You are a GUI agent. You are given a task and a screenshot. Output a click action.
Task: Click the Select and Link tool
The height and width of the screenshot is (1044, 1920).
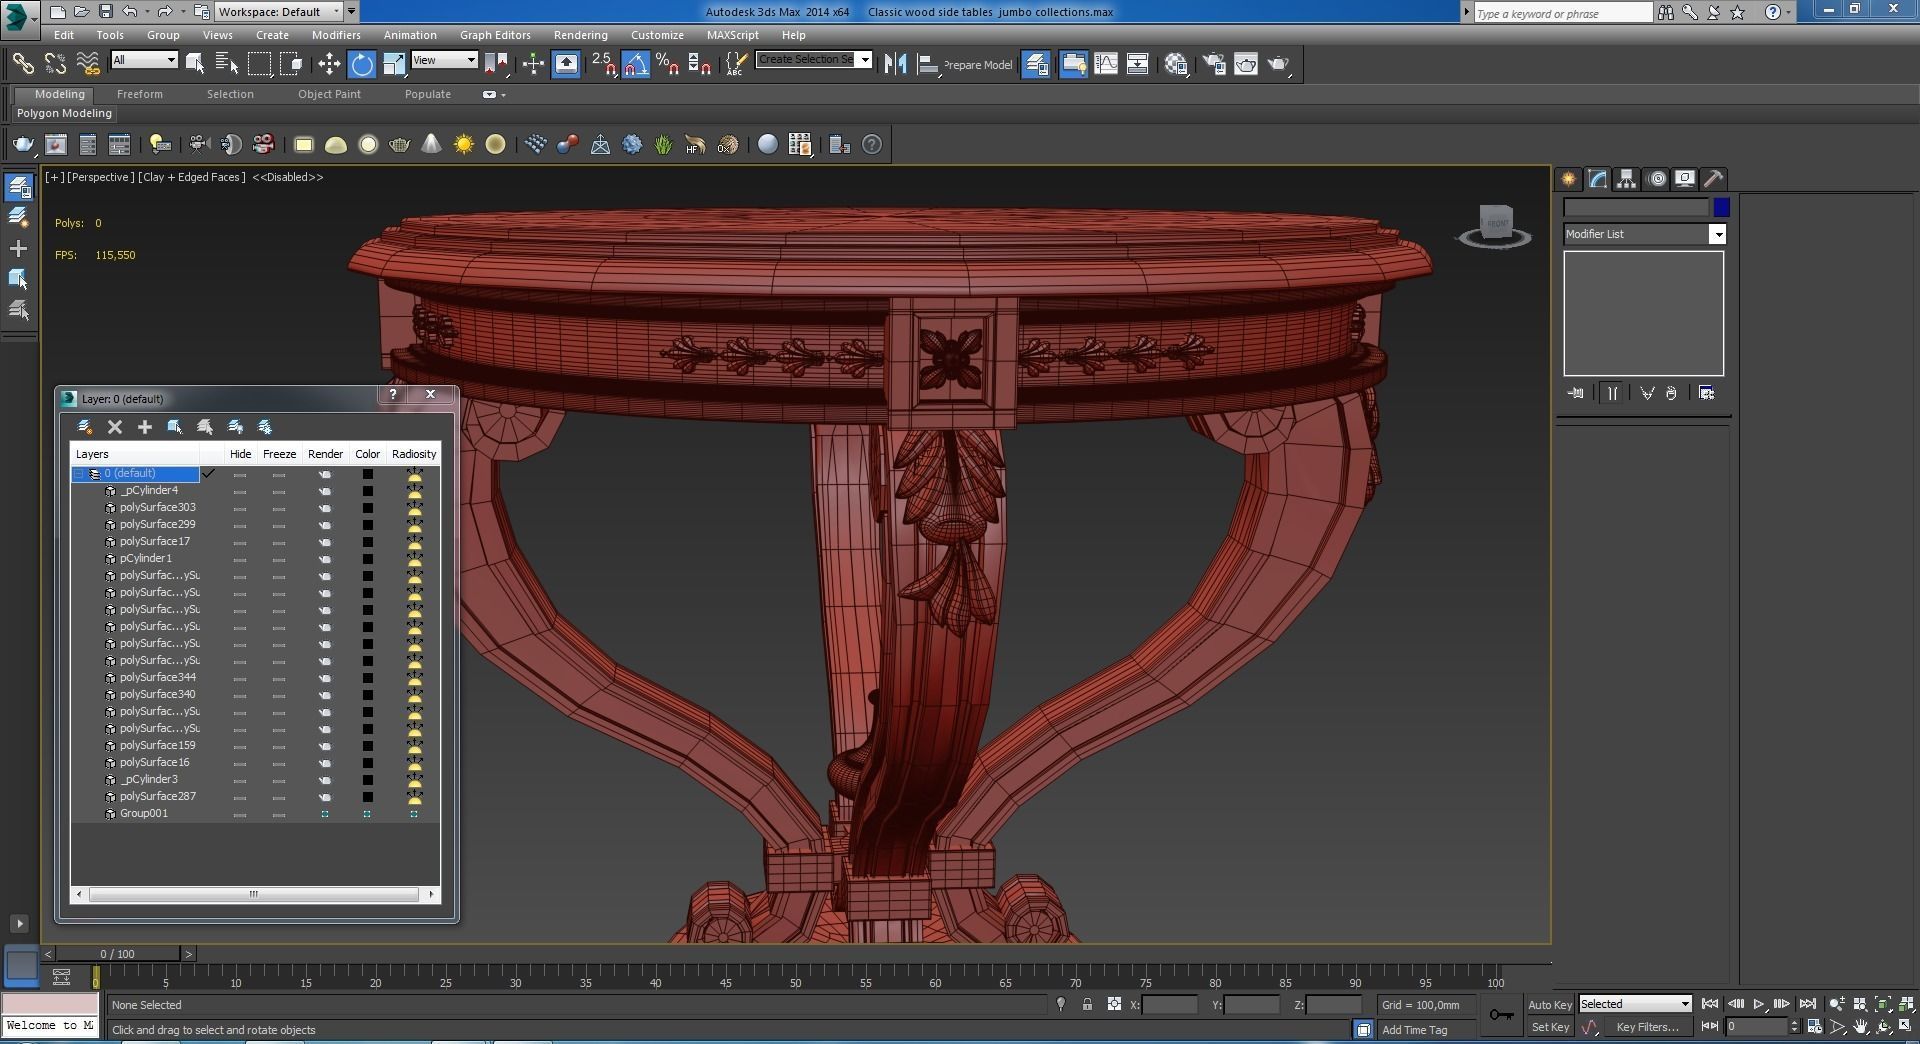click(22, 64)
